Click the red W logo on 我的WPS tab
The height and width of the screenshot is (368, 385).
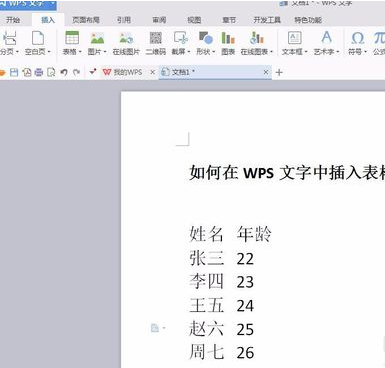tap(107, 72)
